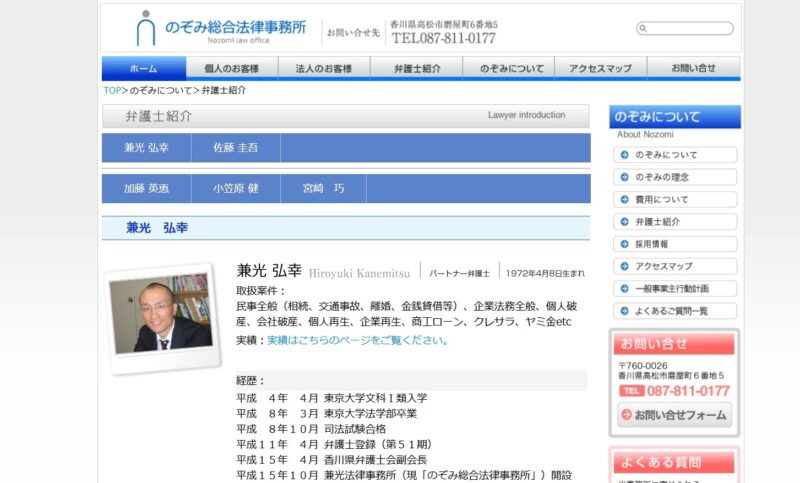Click the のぞみについて breadcrumb item

[x=161, y=90]
